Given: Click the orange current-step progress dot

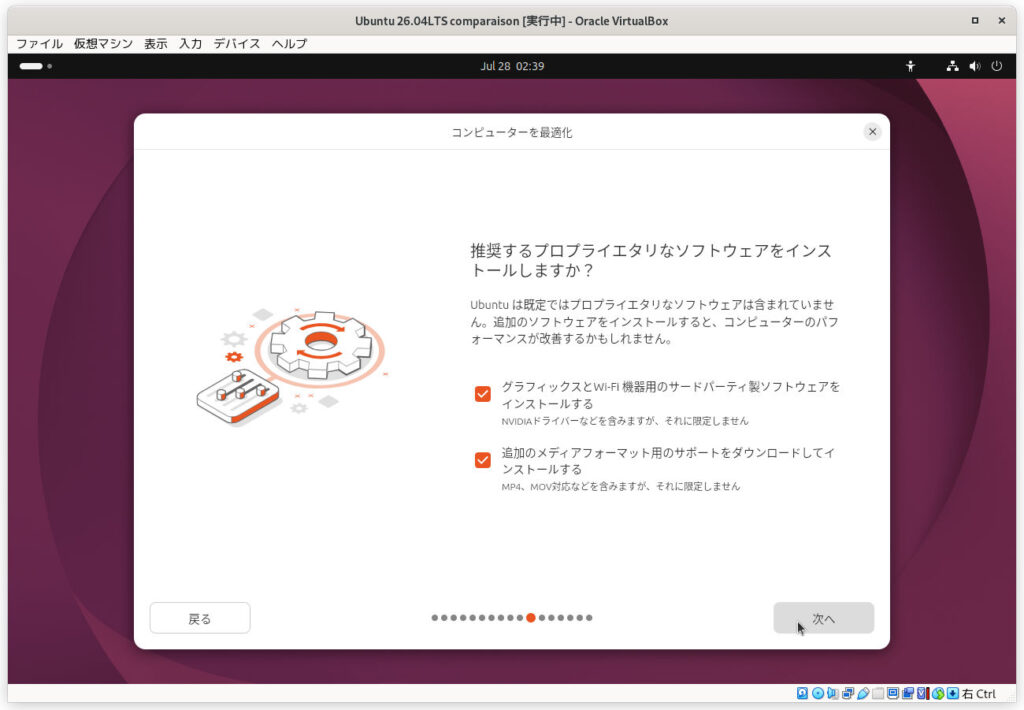Looking at the screenshot, I should tap(531, 618).
